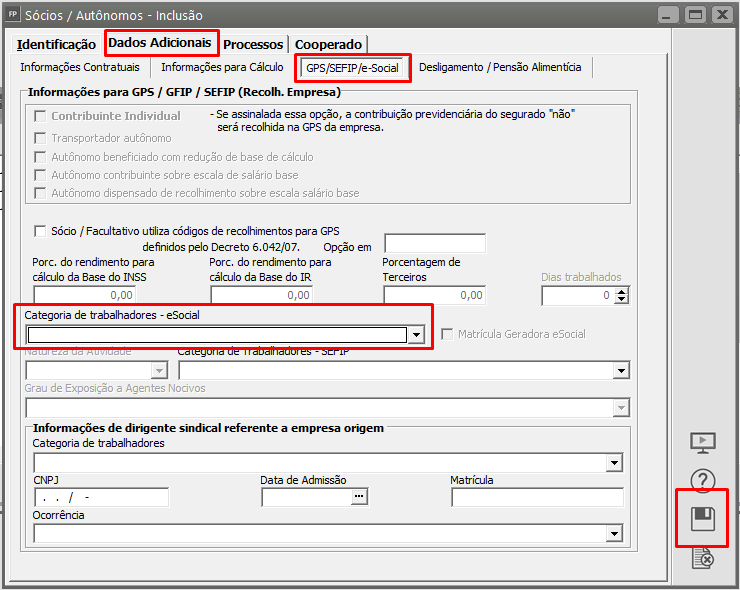Click the cancel document icon
The height and width of the screenshot is (590, 740).
(703, 558)
